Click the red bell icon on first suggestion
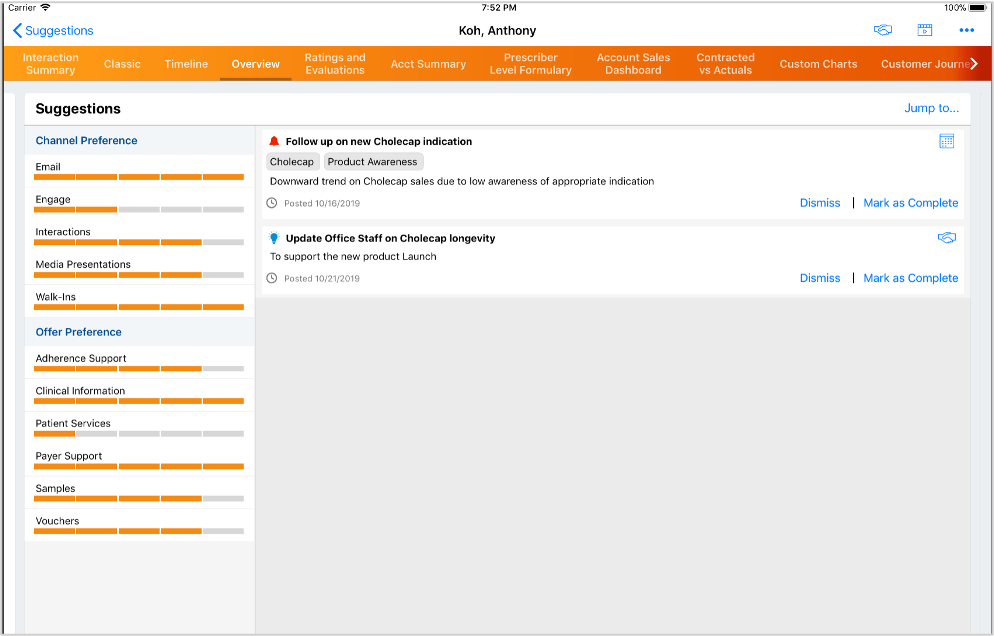 (x=275, y=141)
